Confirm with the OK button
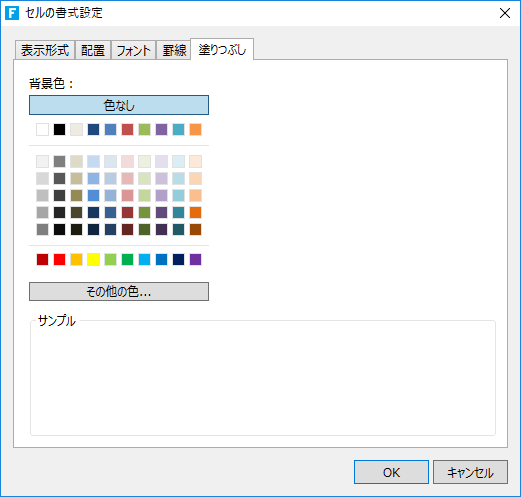 (x=391, y=472)
